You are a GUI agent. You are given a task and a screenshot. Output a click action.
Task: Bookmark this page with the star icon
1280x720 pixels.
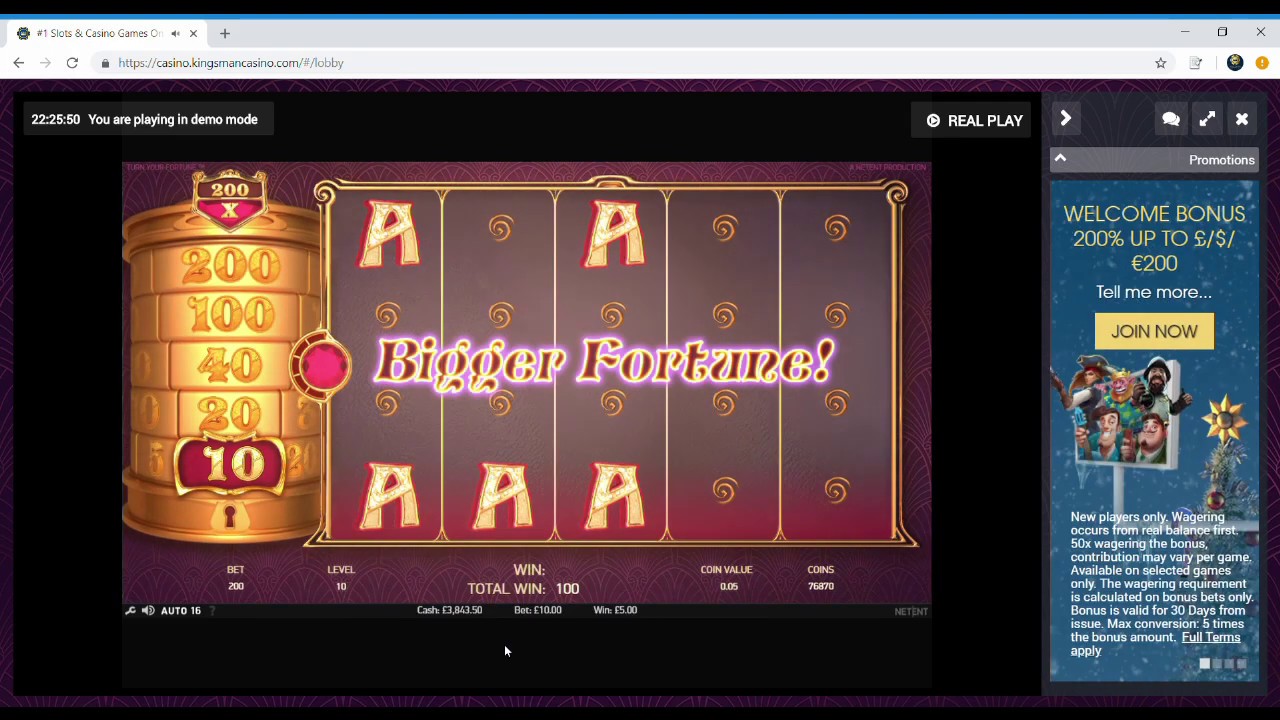(1160, 63)
